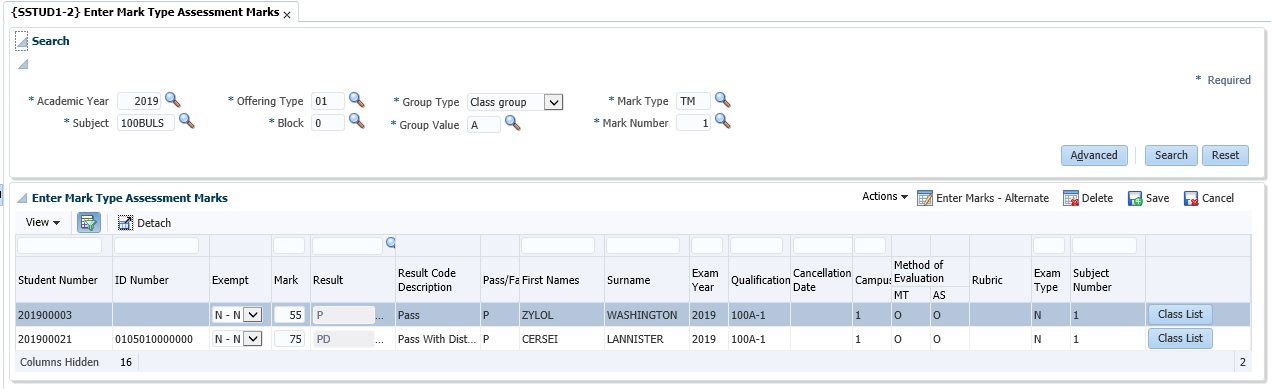The image size is (1271, 389).
Task: Click the Delete icon in toolbar
Action: click(x=1071, y=198)
